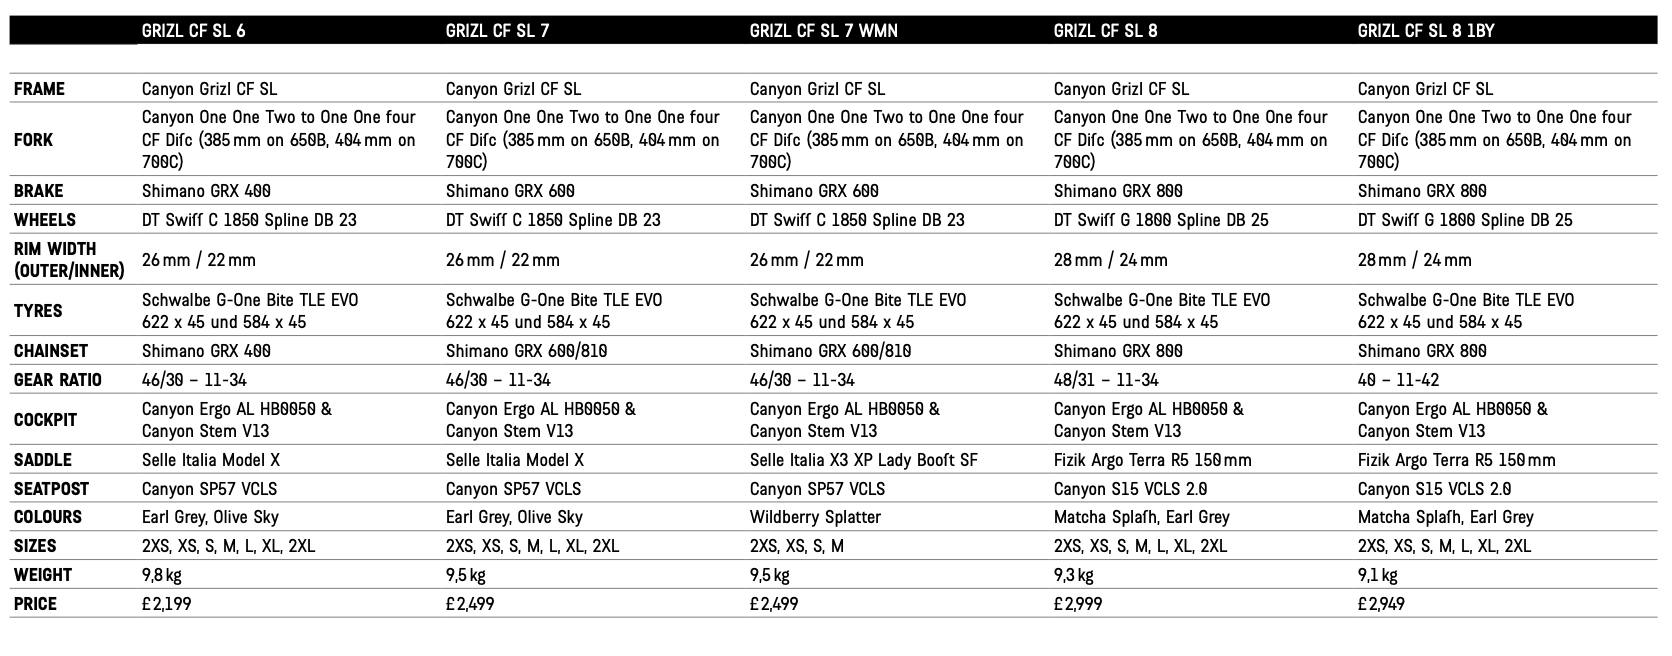This screenshot has height=656, width=1672.
Task: Select the Selle Italia X3 XP Lady saddle cell
Action: coord(863,460)
